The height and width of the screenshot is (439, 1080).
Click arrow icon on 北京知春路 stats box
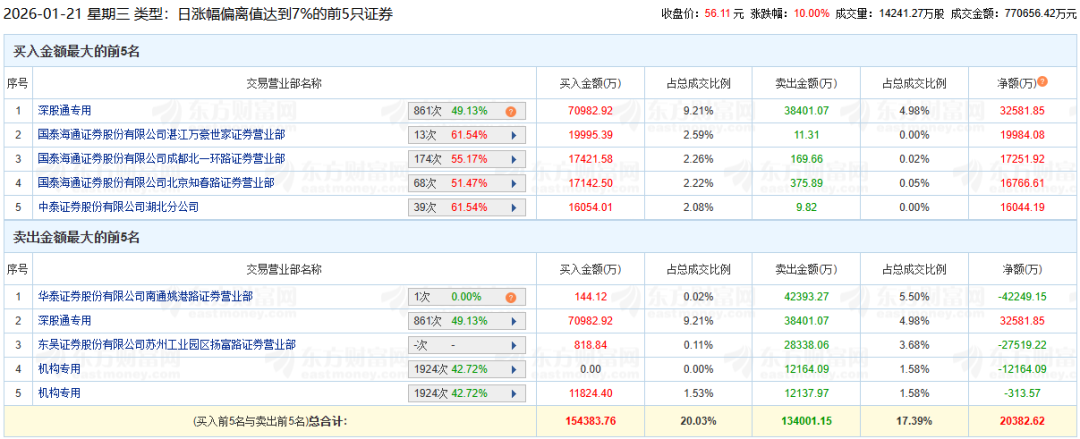513,183
